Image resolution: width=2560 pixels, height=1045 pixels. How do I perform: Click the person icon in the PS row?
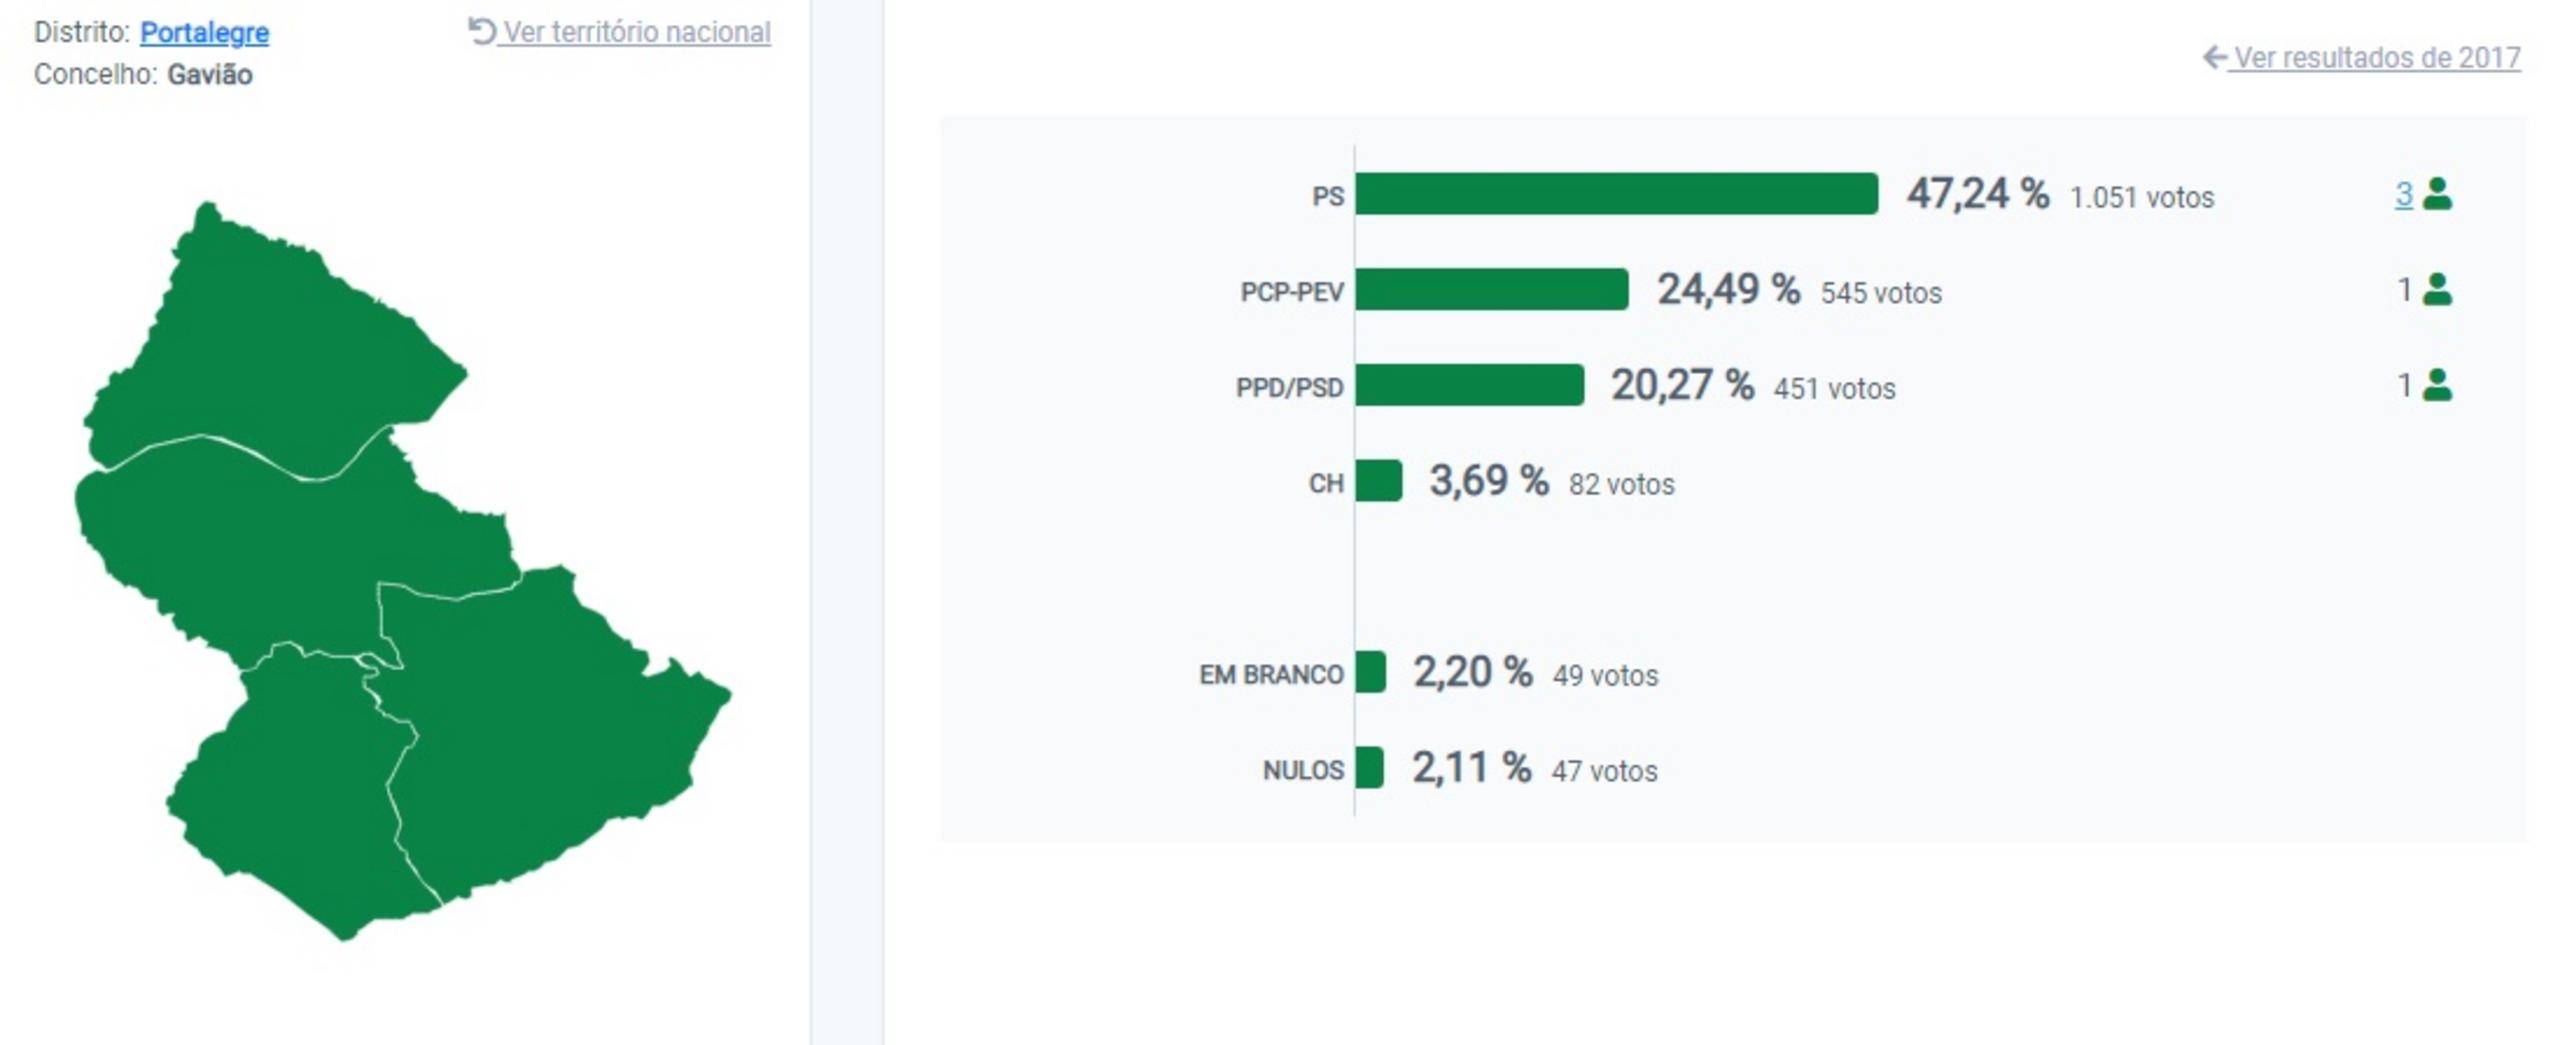pyautogui.click(x=2437, y=194)
